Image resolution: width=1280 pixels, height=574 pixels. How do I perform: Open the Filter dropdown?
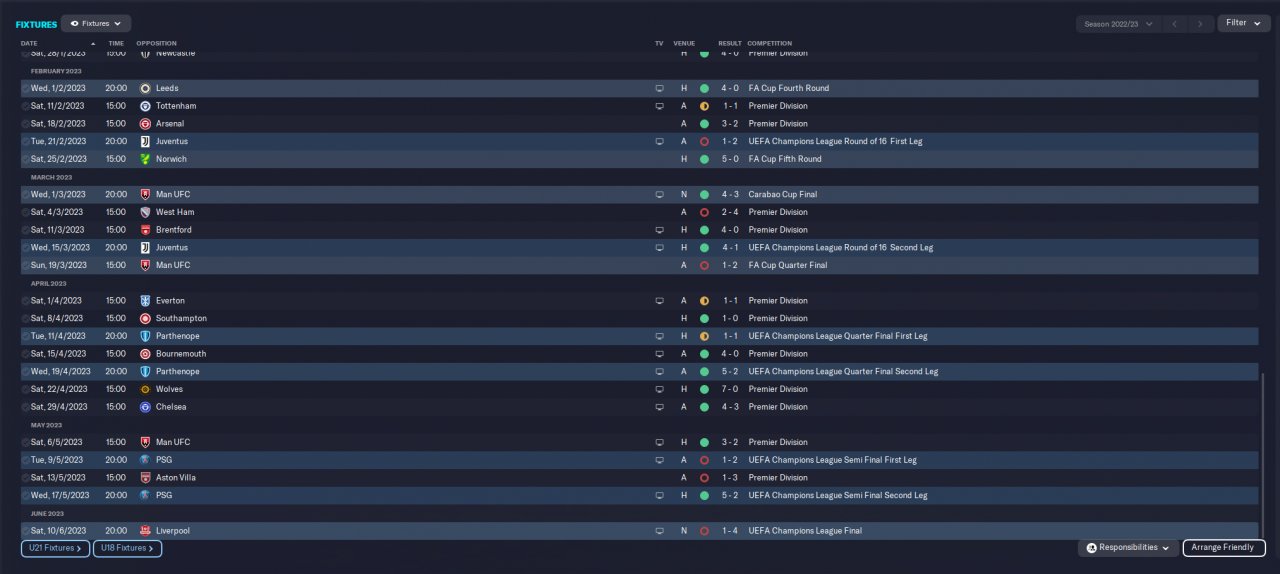1243,23
